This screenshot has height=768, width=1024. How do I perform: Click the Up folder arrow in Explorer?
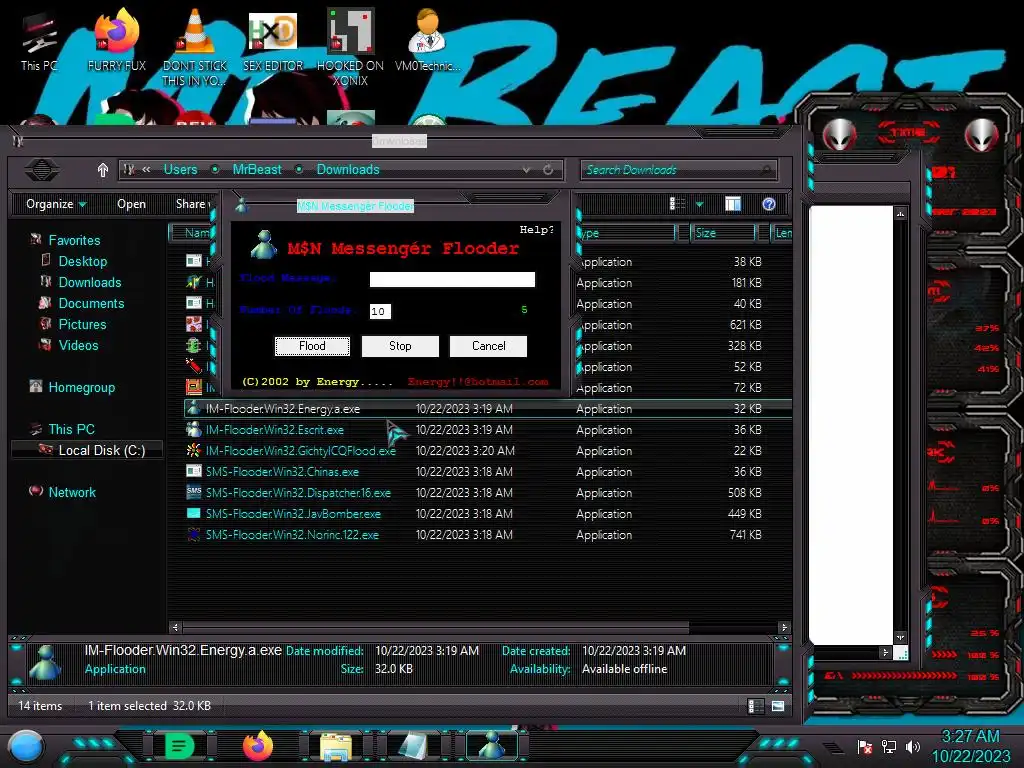click(x=103, y=170)
